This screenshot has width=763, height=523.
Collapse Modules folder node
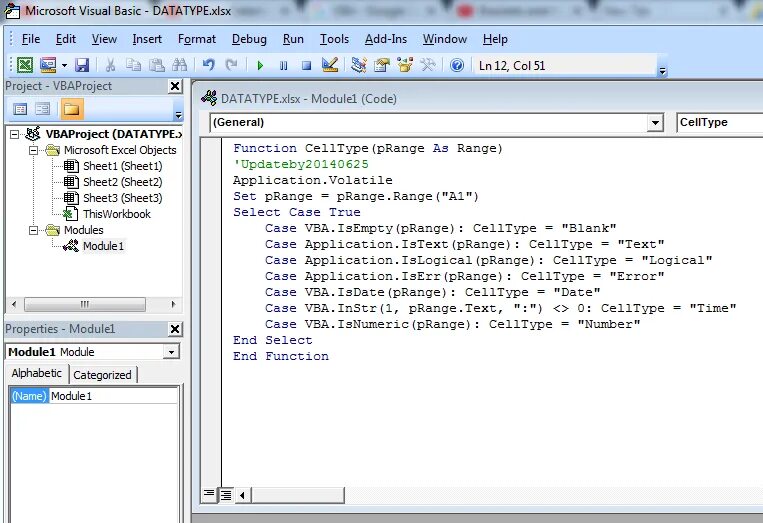click(x=34, y=230)
